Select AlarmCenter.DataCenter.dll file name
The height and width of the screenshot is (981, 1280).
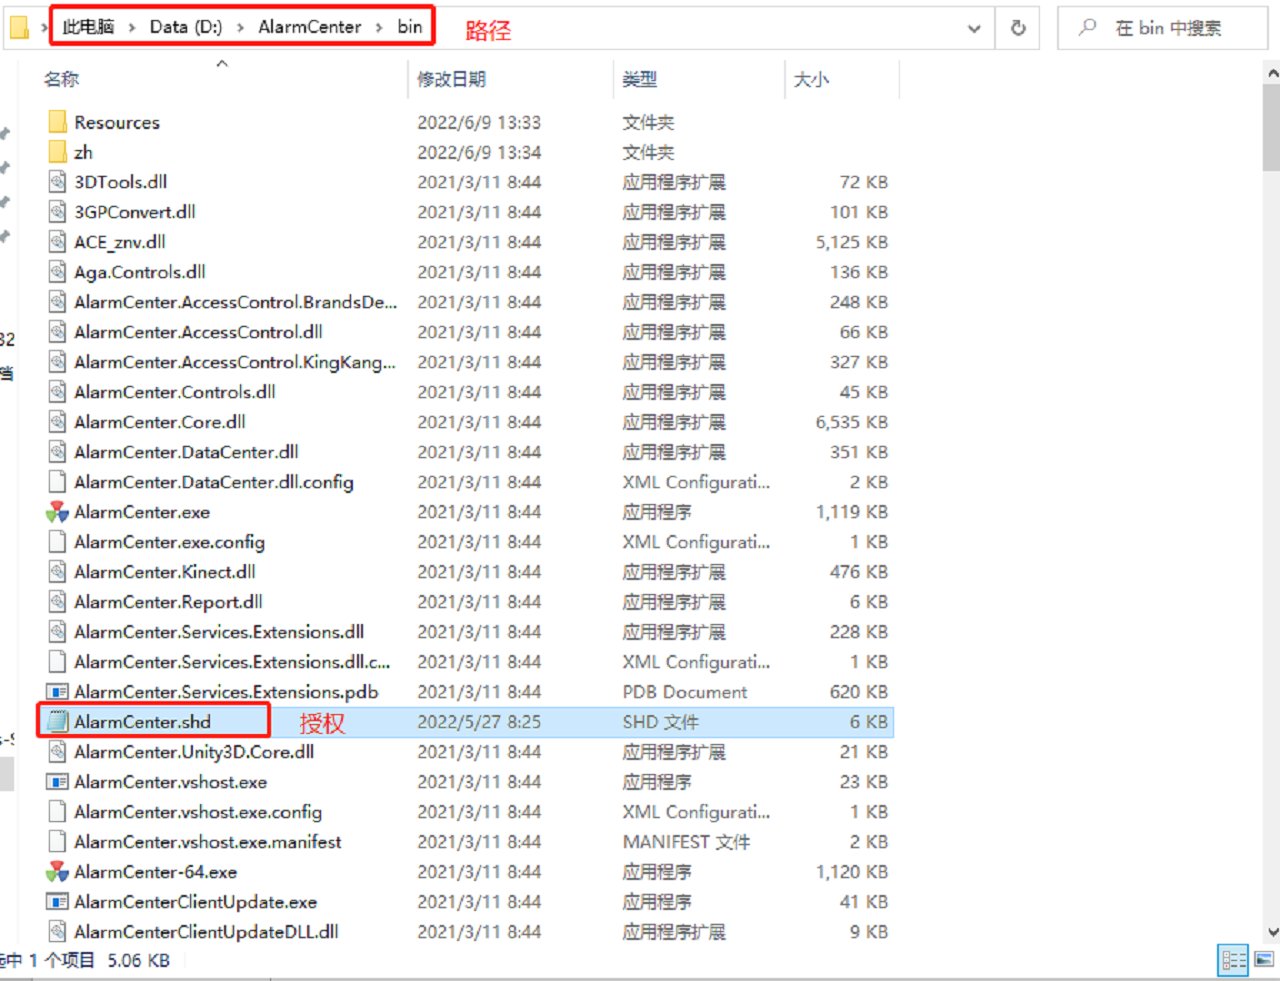coord(186,452)
